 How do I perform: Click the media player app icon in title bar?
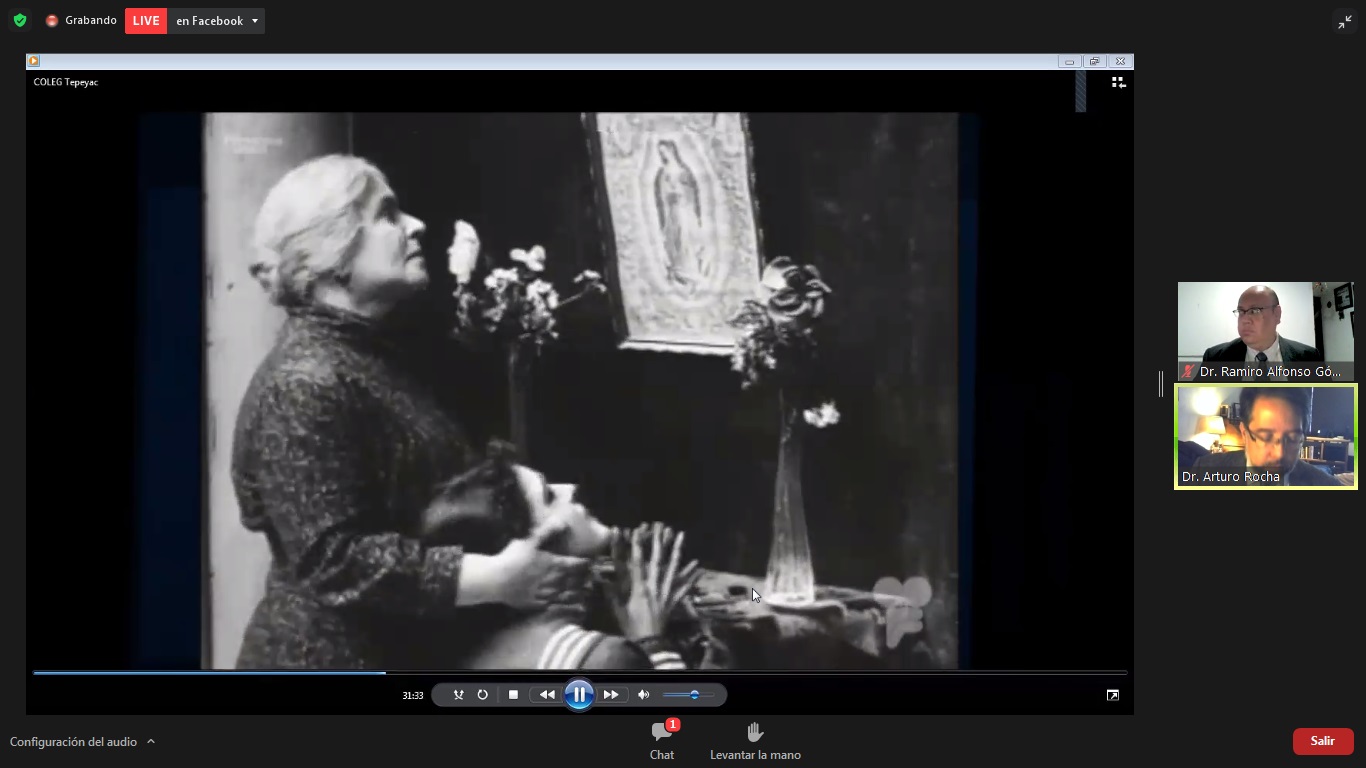(33, 61)
